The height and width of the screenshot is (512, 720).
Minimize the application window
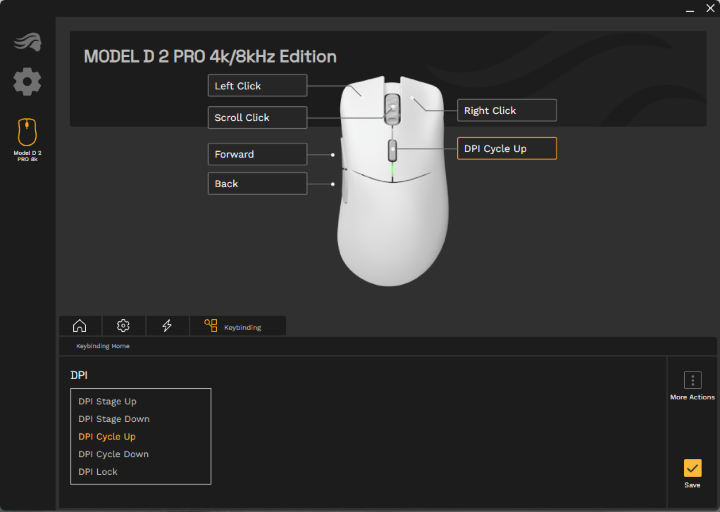[x=690, y=9]
